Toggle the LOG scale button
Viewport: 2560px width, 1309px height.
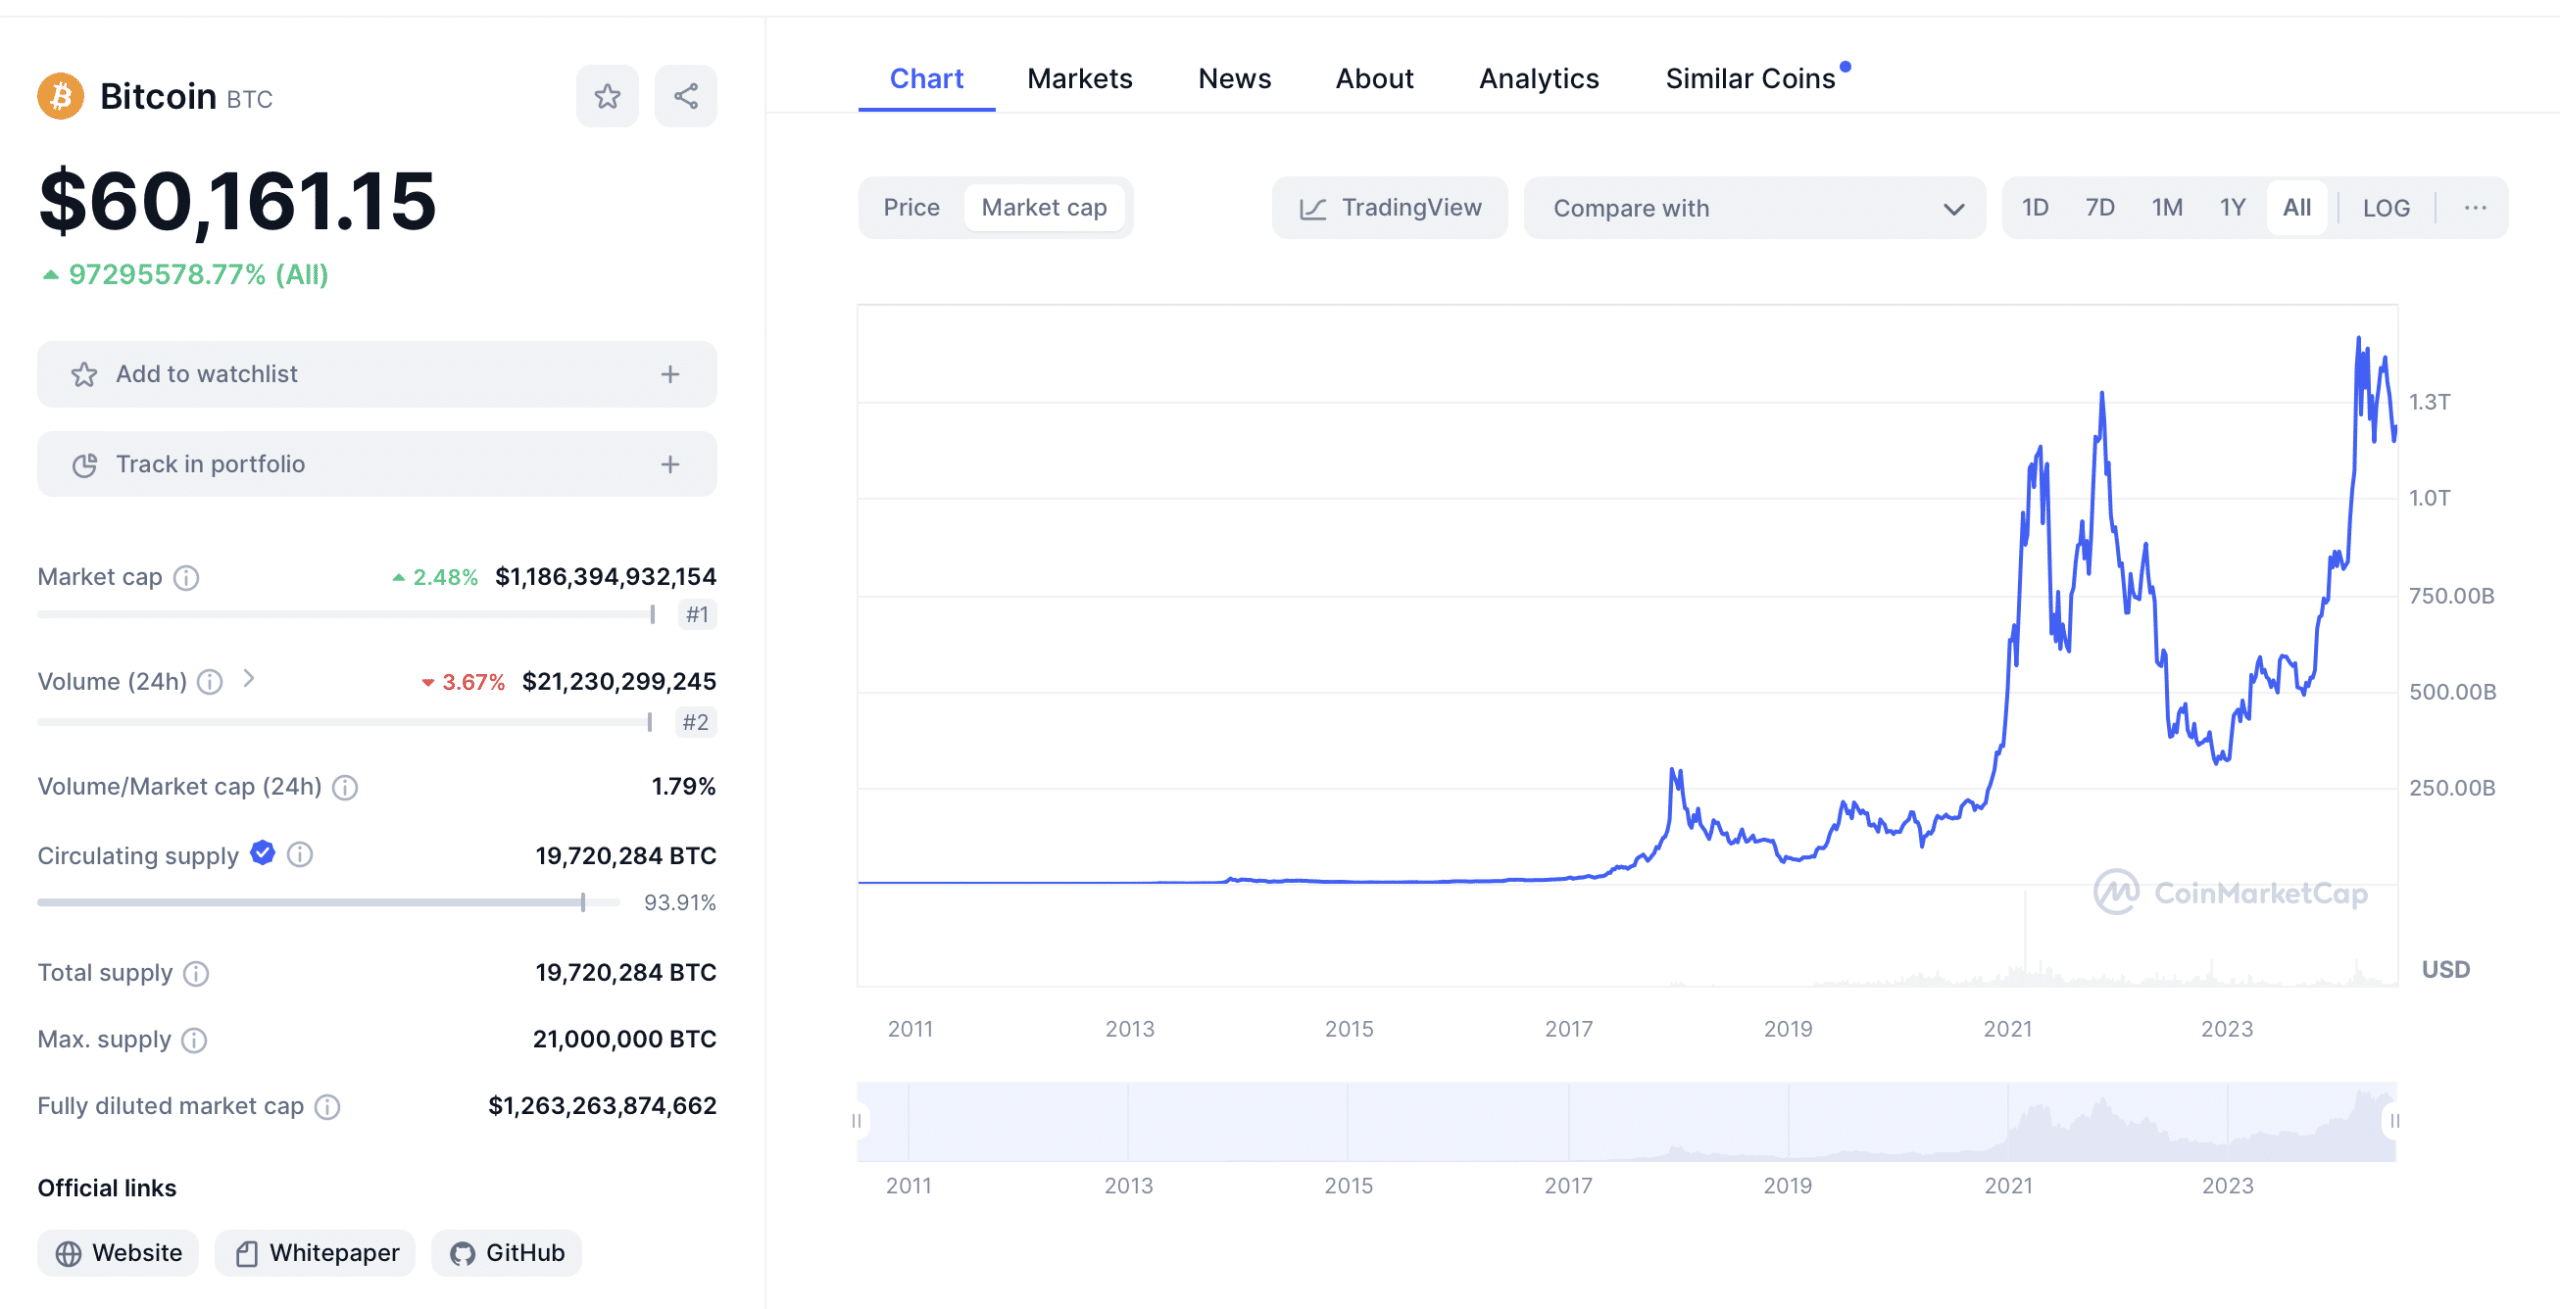click(x=2386, y=207)
